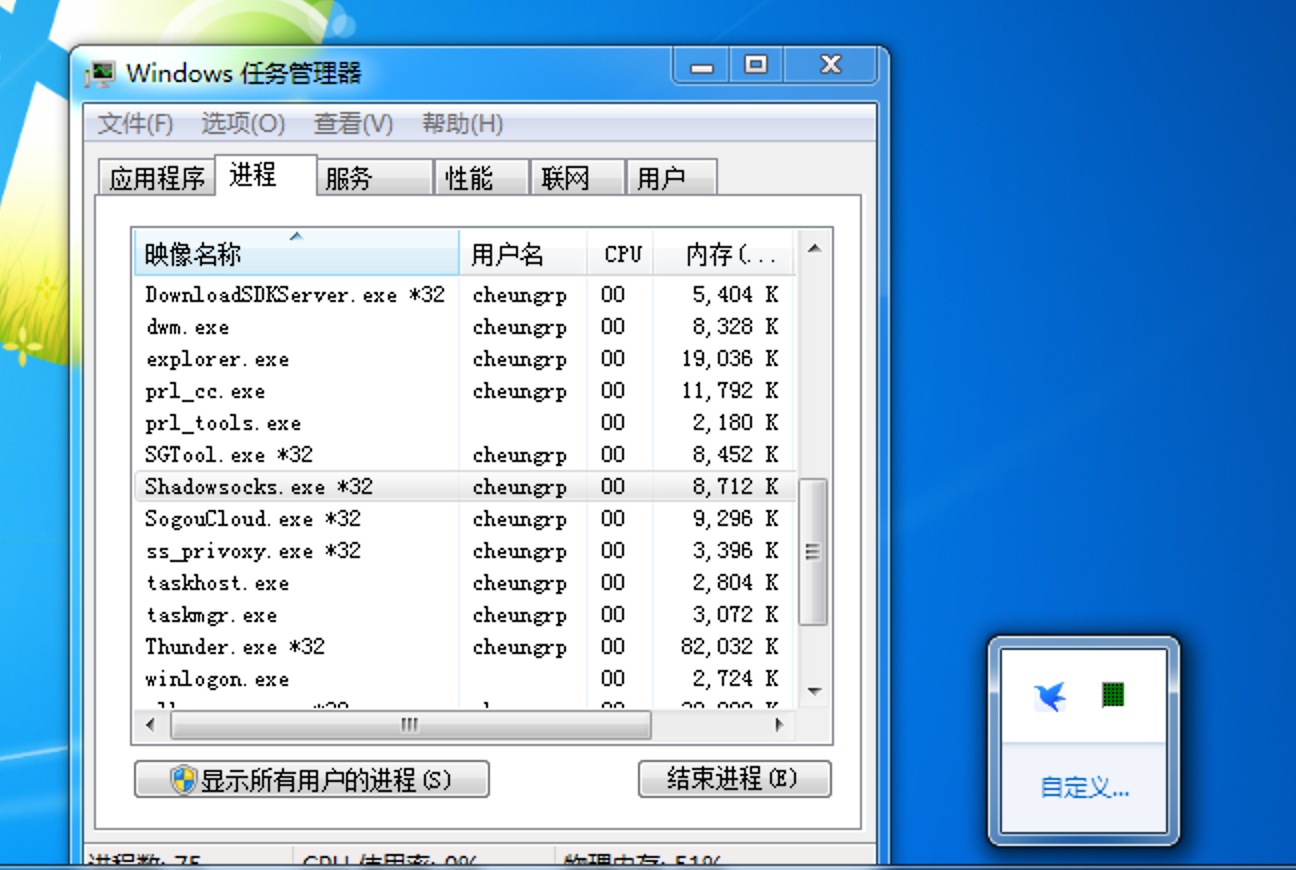Open 自定义... notification area settings
This screenshot has width=1296, height=870.
[x=1083, y=787]
